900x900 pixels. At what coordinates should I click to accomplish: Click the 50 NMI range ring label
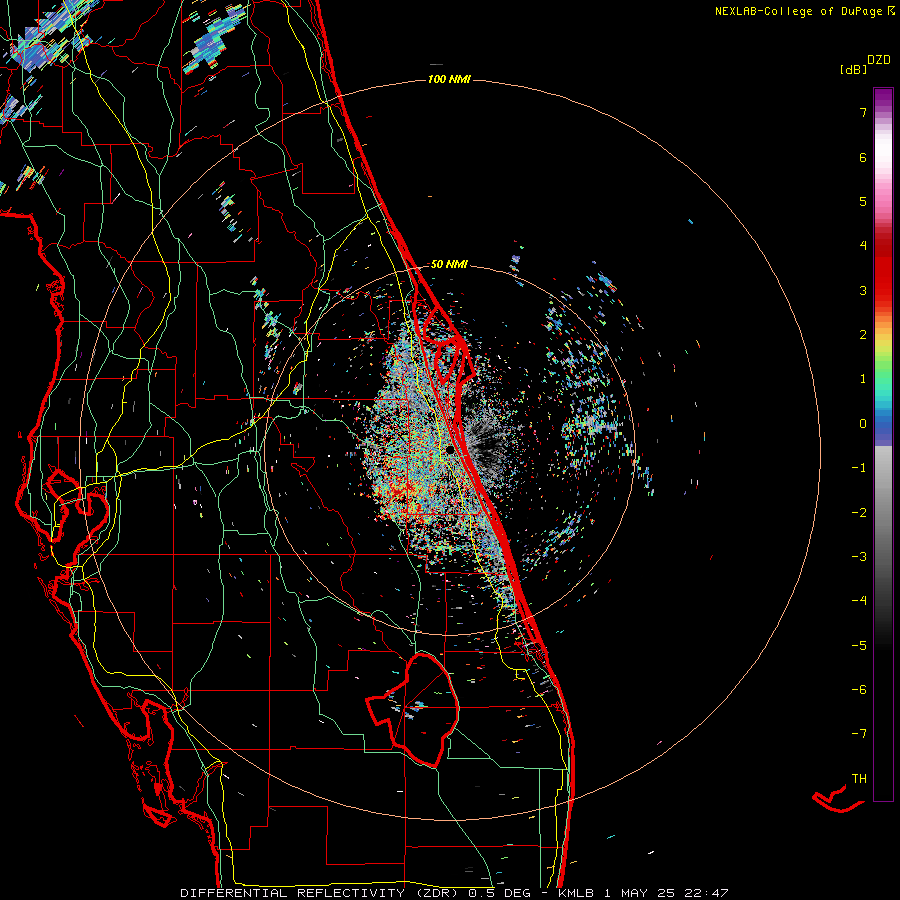pyautogui.click(x=449, y=264)
